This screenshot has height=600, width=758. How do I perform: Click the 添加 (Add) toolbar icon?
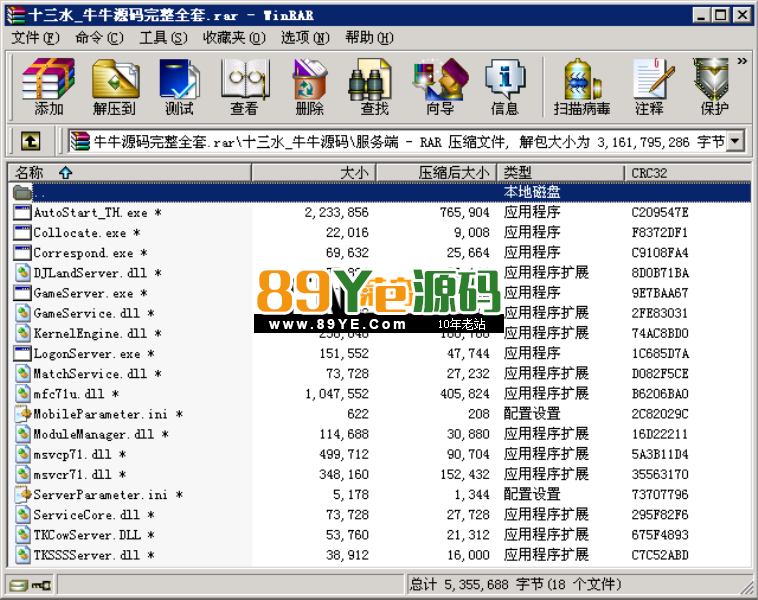pyautogui.click(x=48, y=87)
